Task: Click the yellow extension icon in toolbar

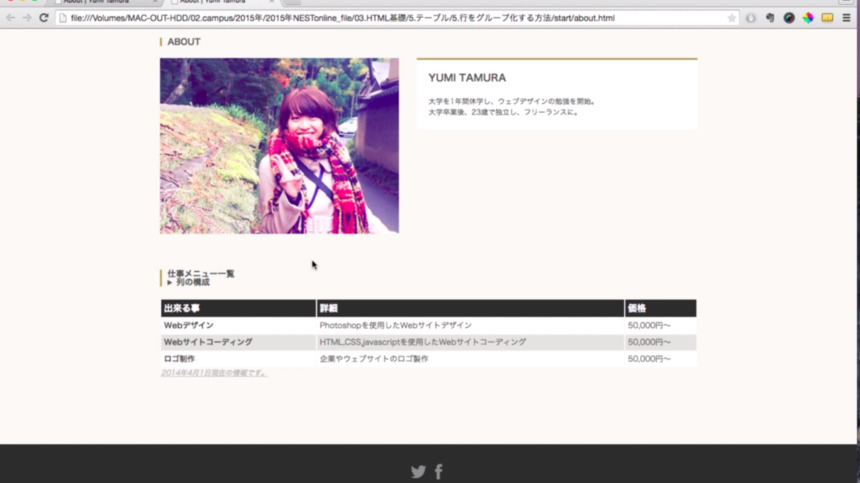Action: (x=827, y=18)
